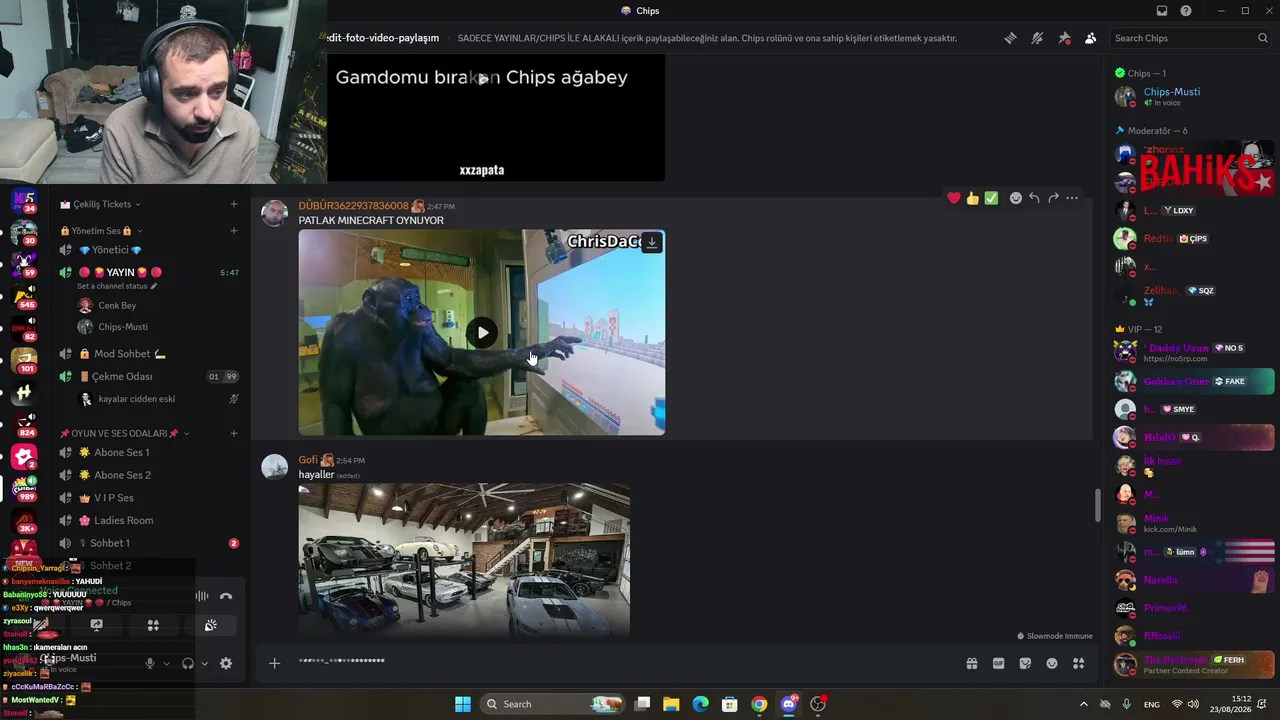Image resolution: width=1280 pixels, height=720 pixels.
Task: Show hidden system tray icons
Action: click(x=1083, y=704)
